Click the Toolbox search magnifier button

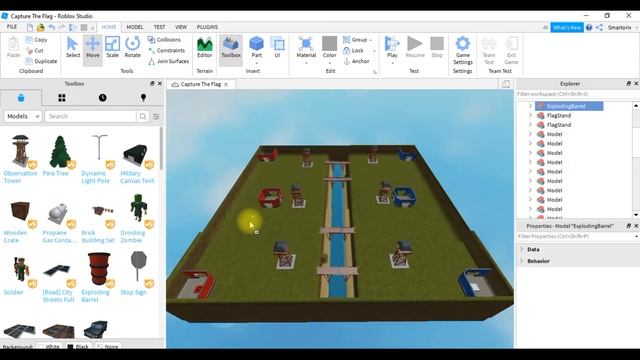coord(142,116)
